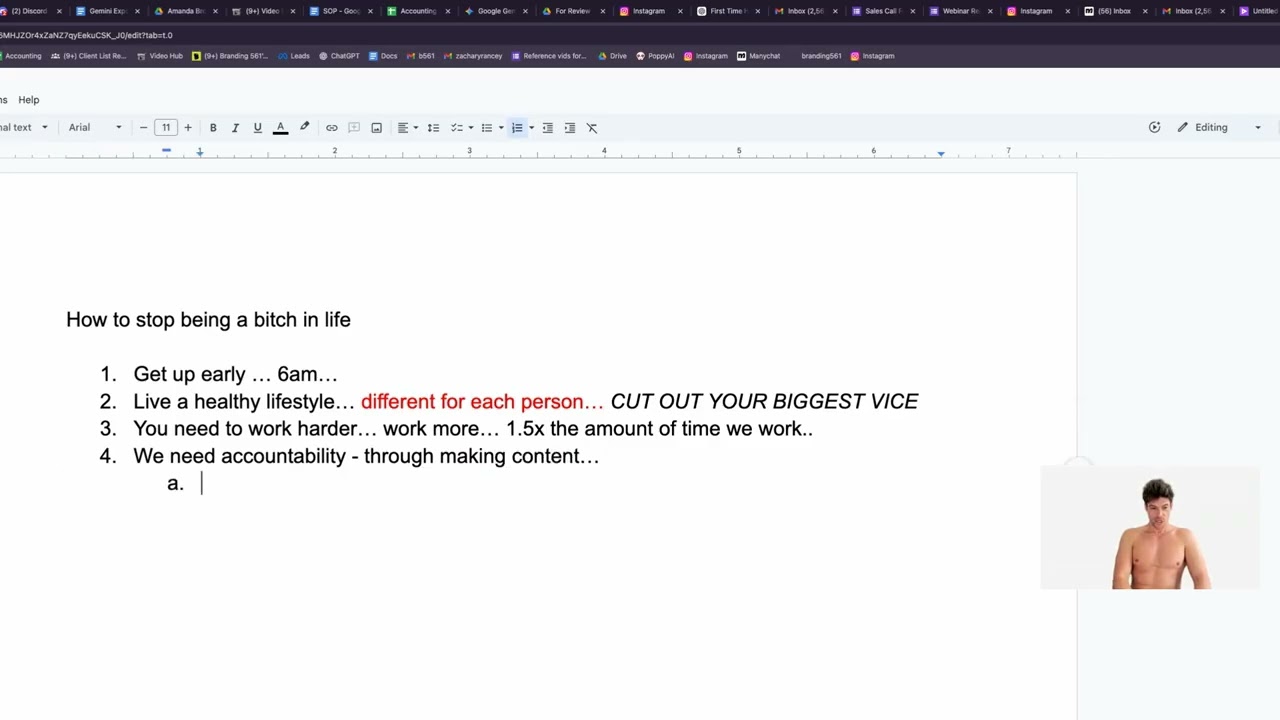Toggle italic formatting
1280x720 pixels.
[235, 127]
